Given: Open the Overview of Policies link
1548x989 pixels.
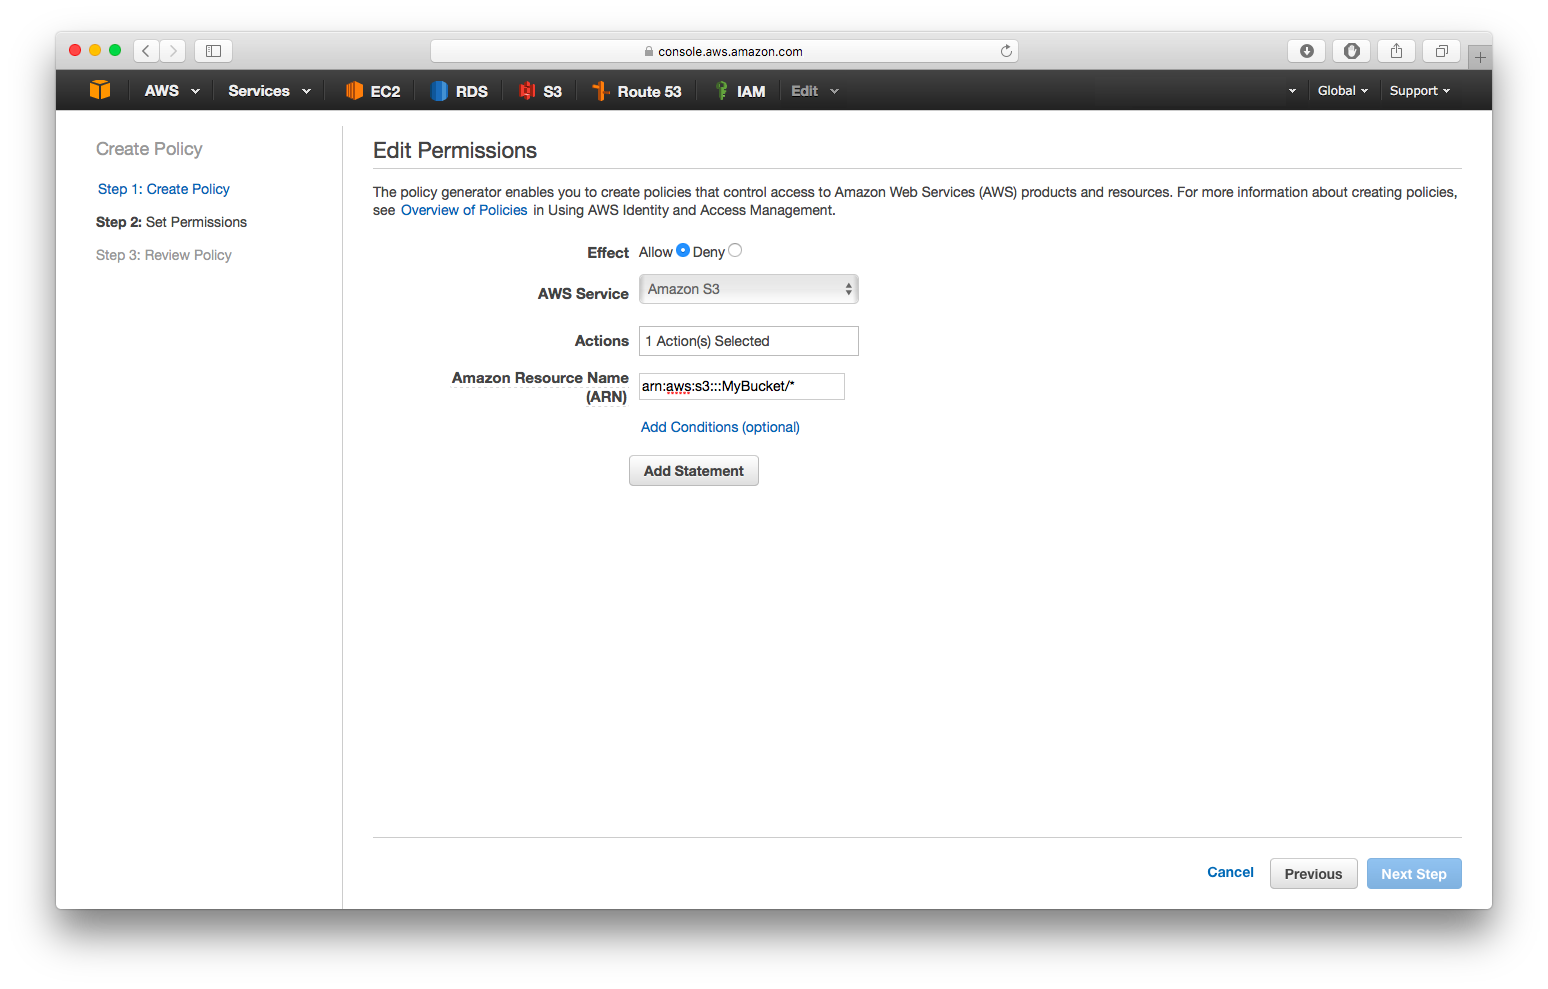Looking at the screenshot, I should (464, 210).
